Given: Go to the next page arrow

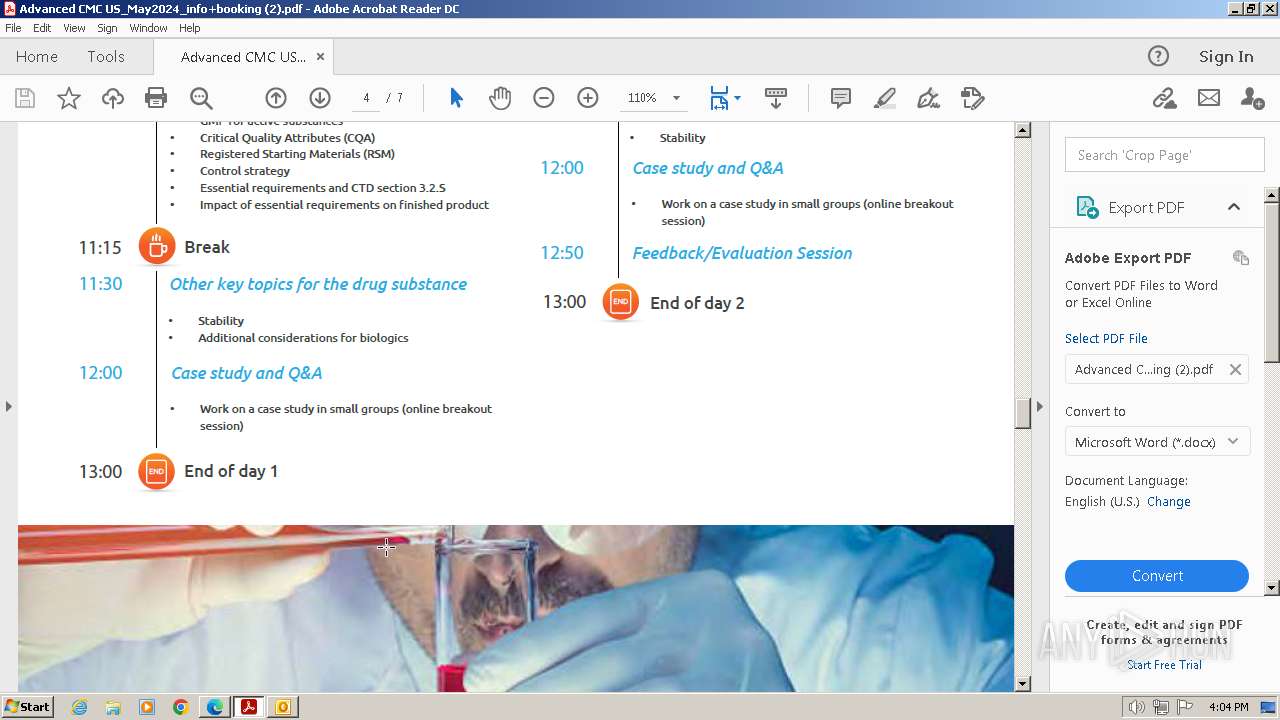Looking at the screenshot, I should point(320,98).
